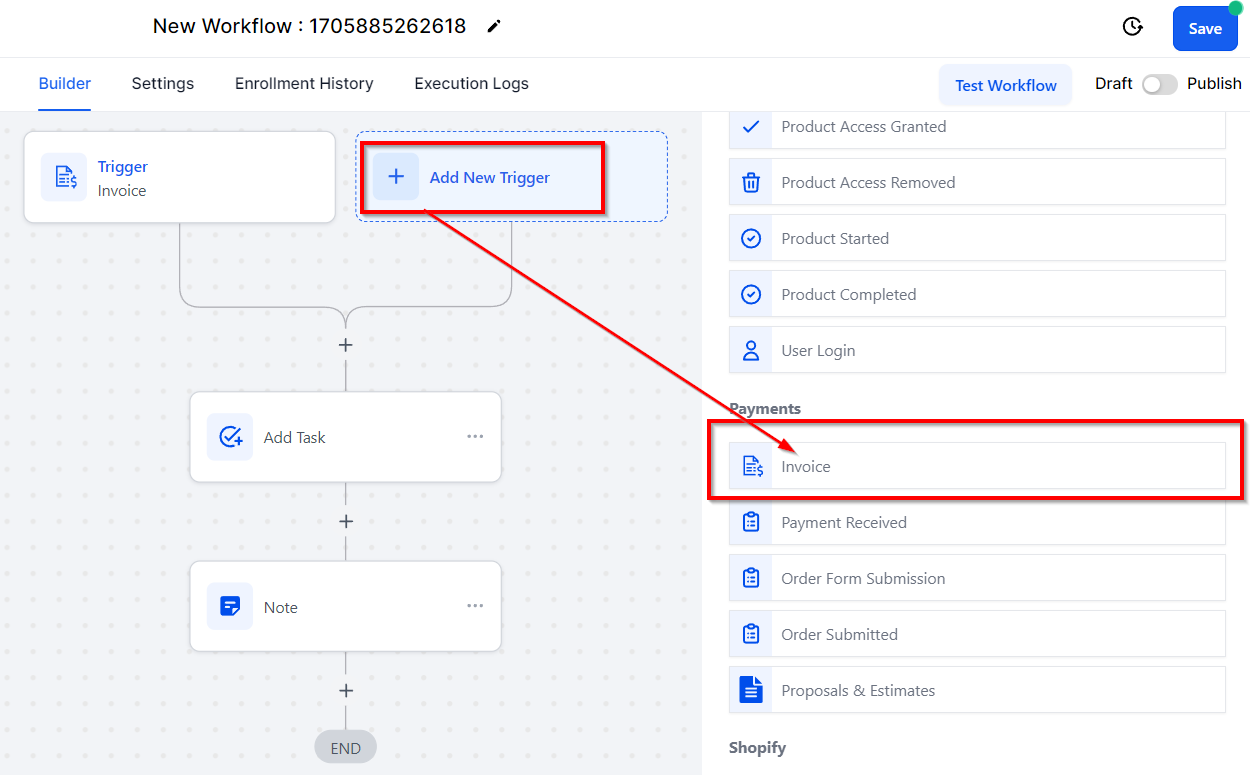The width and height of the screenshot is (1250, 775).
Task: Click the Draft label
Action: (x=1114, y=84)
